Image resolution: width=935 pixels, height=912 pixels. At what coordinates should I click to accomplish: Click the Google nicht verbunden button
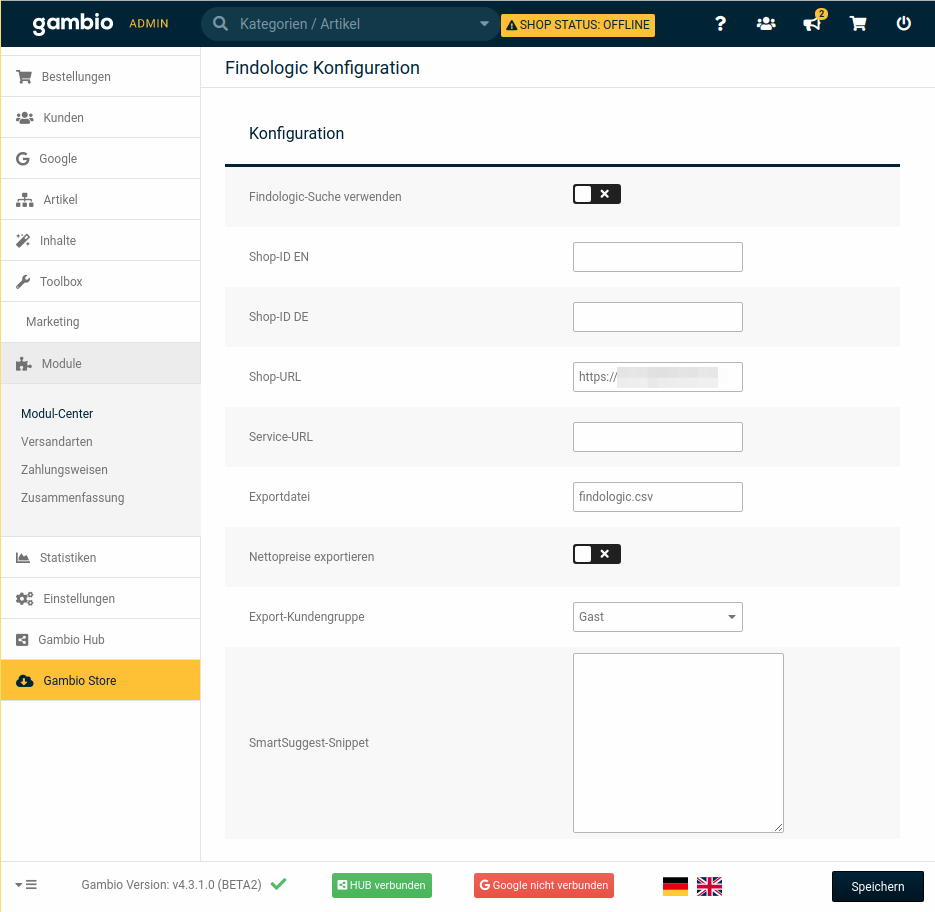tap(543, 886)
